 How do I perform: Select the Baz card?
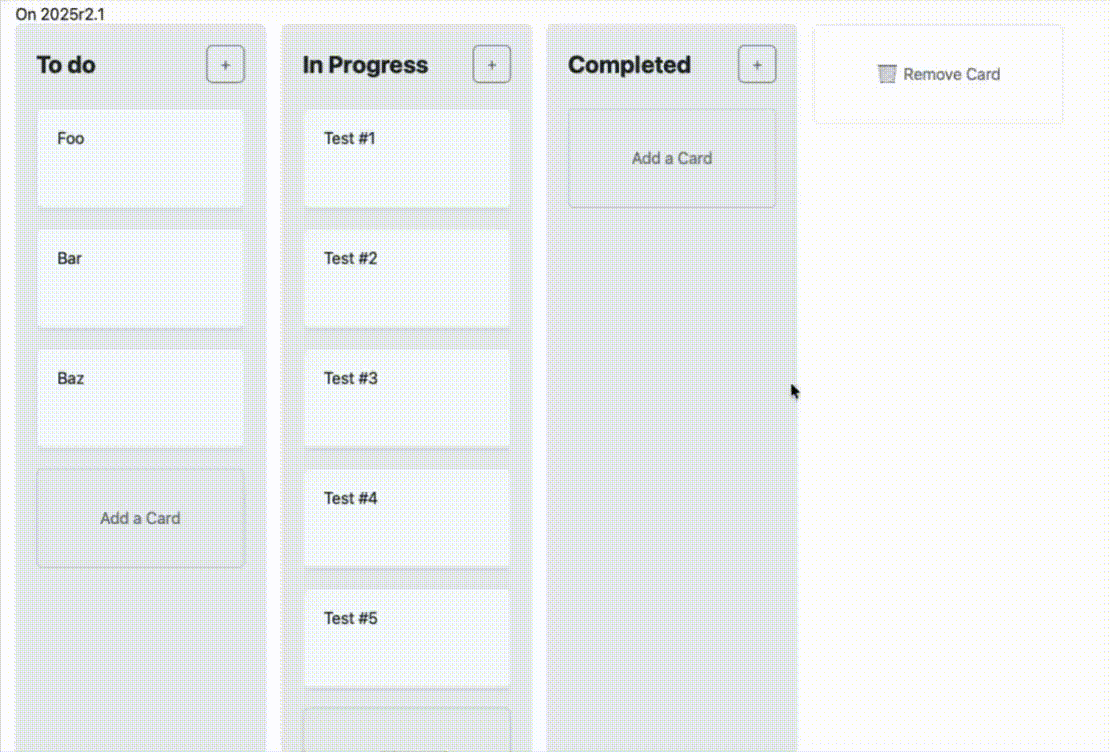point(140,398)
